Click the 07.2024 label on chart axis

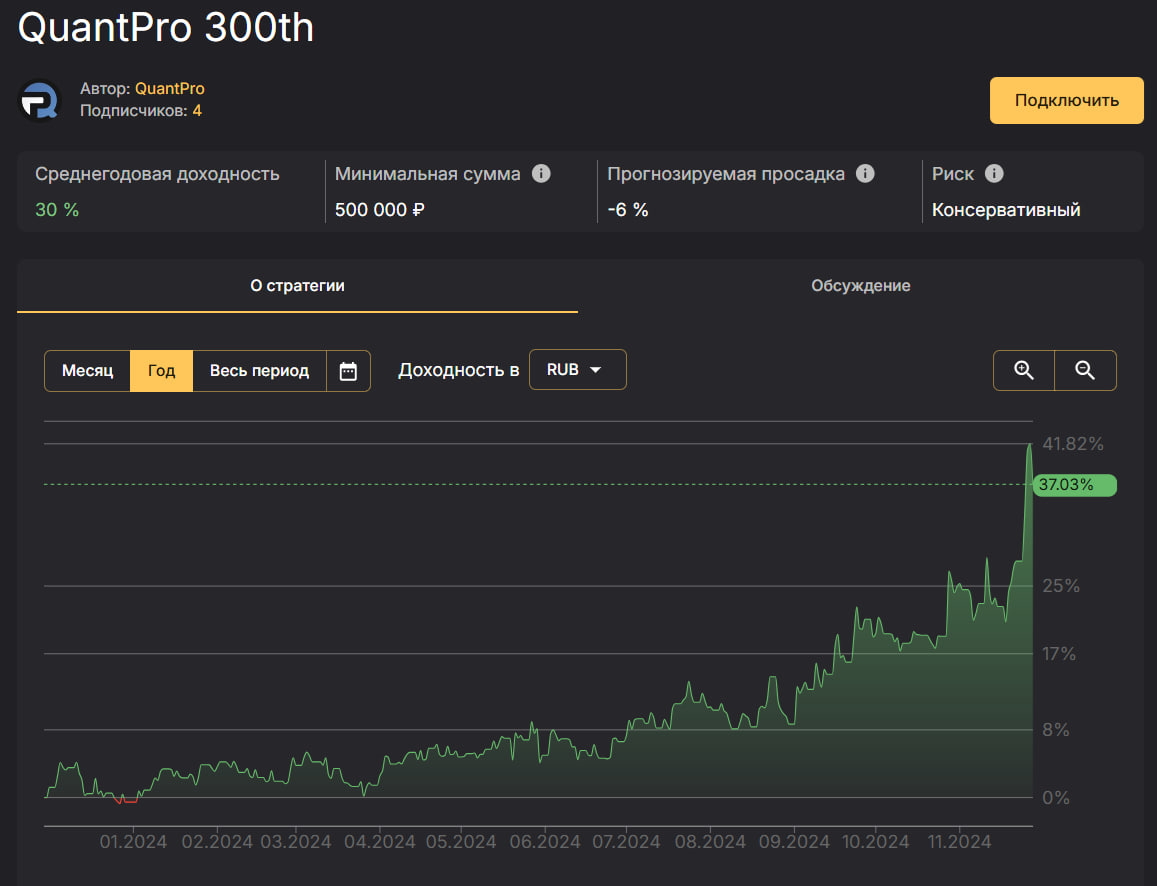(624, 842)
